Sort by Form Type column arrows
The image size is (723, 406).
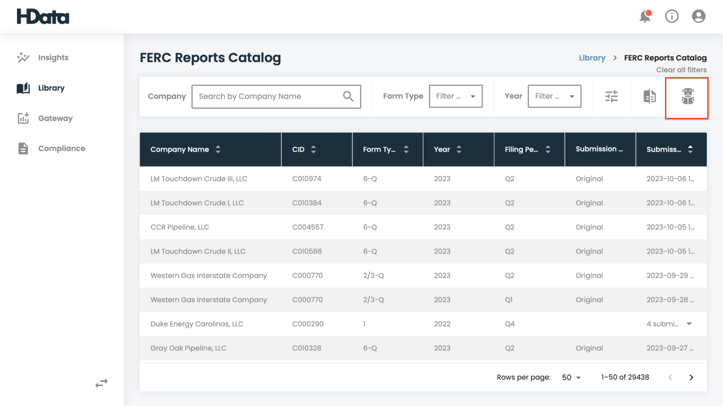406,149
